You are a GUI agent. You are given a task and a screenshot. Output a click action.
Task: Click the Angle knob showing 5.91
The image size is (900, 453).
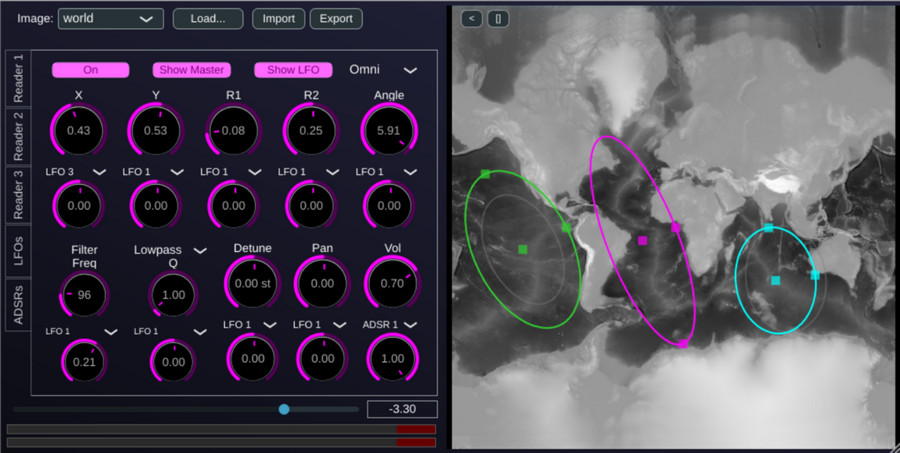click(389, 130)
